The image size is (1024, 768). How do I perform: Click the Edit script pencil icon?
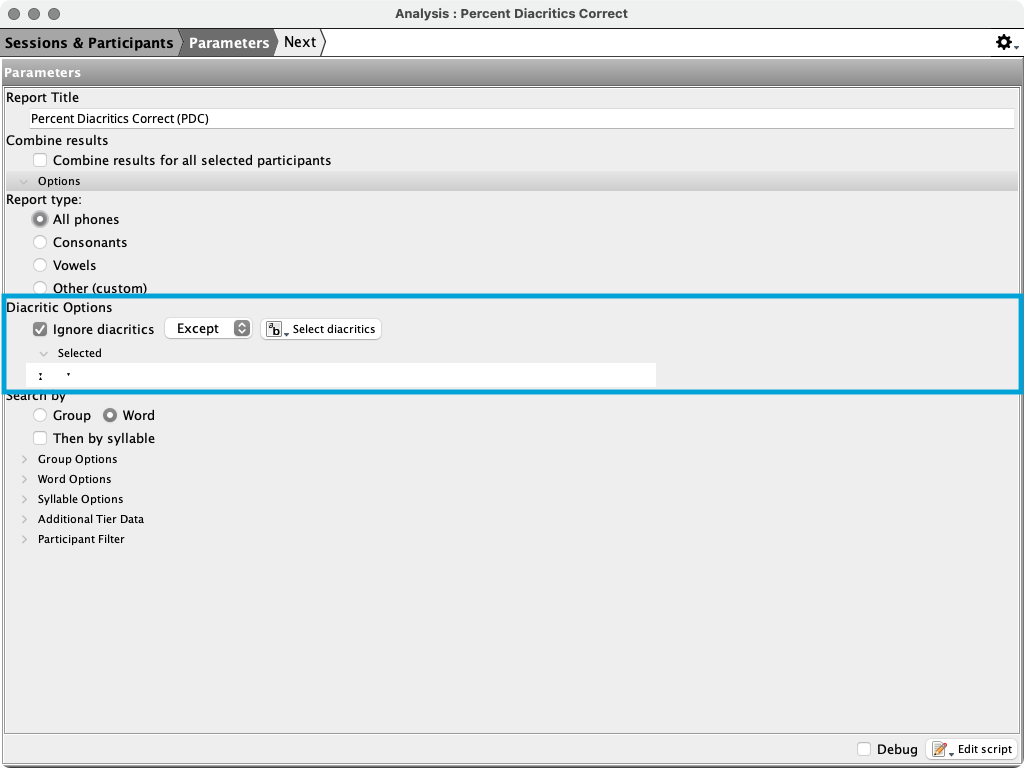click(x=940, y=749)
